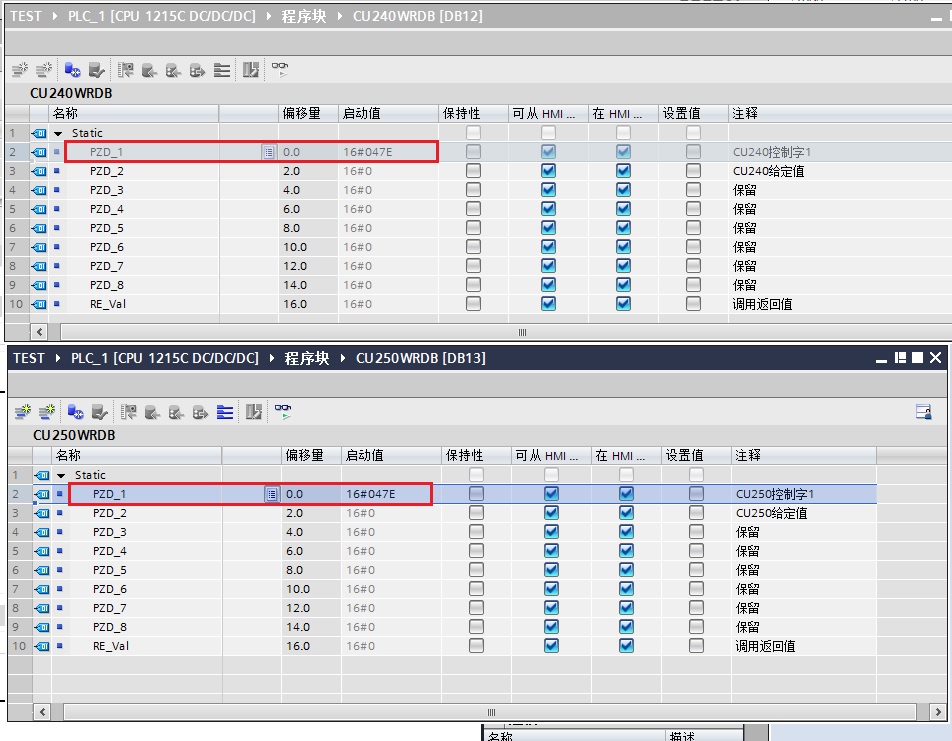
Task: Click 设置值 column header in CU240WRDB table
Action: pyautogui.click(x=693, y=114)
